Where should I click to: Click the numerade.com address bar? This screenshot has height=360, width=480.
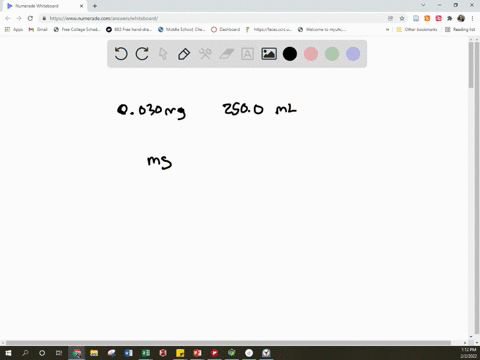(213, 18)
